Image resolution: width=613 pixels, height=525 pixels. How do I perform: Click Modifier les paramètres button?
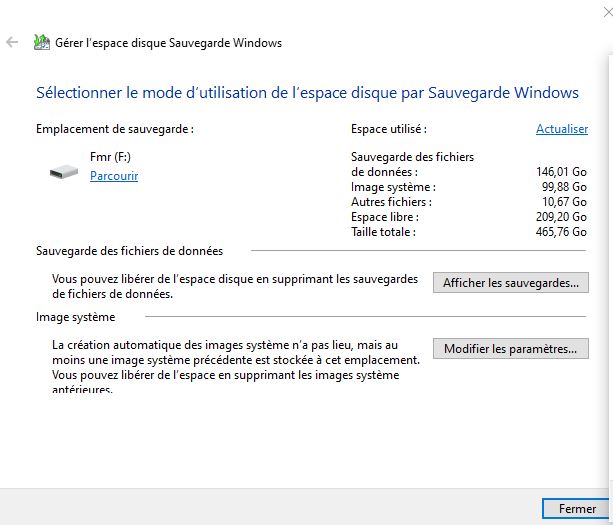click(511, 349)
